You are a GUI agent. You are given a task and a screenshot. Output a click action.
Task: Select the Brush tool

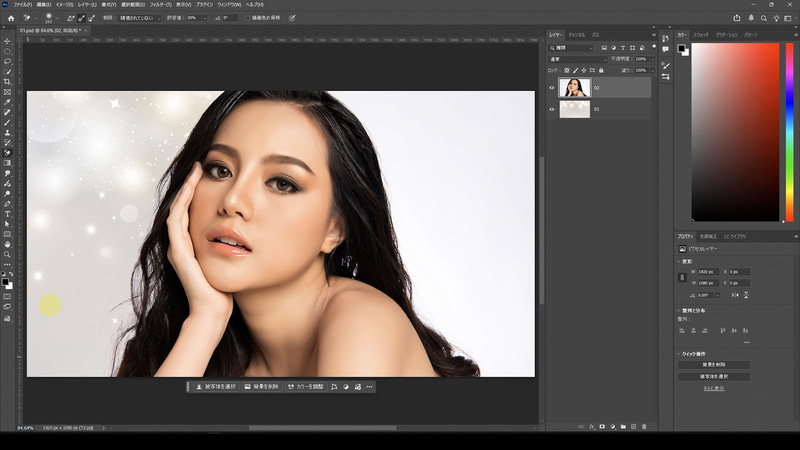point(7,122)
